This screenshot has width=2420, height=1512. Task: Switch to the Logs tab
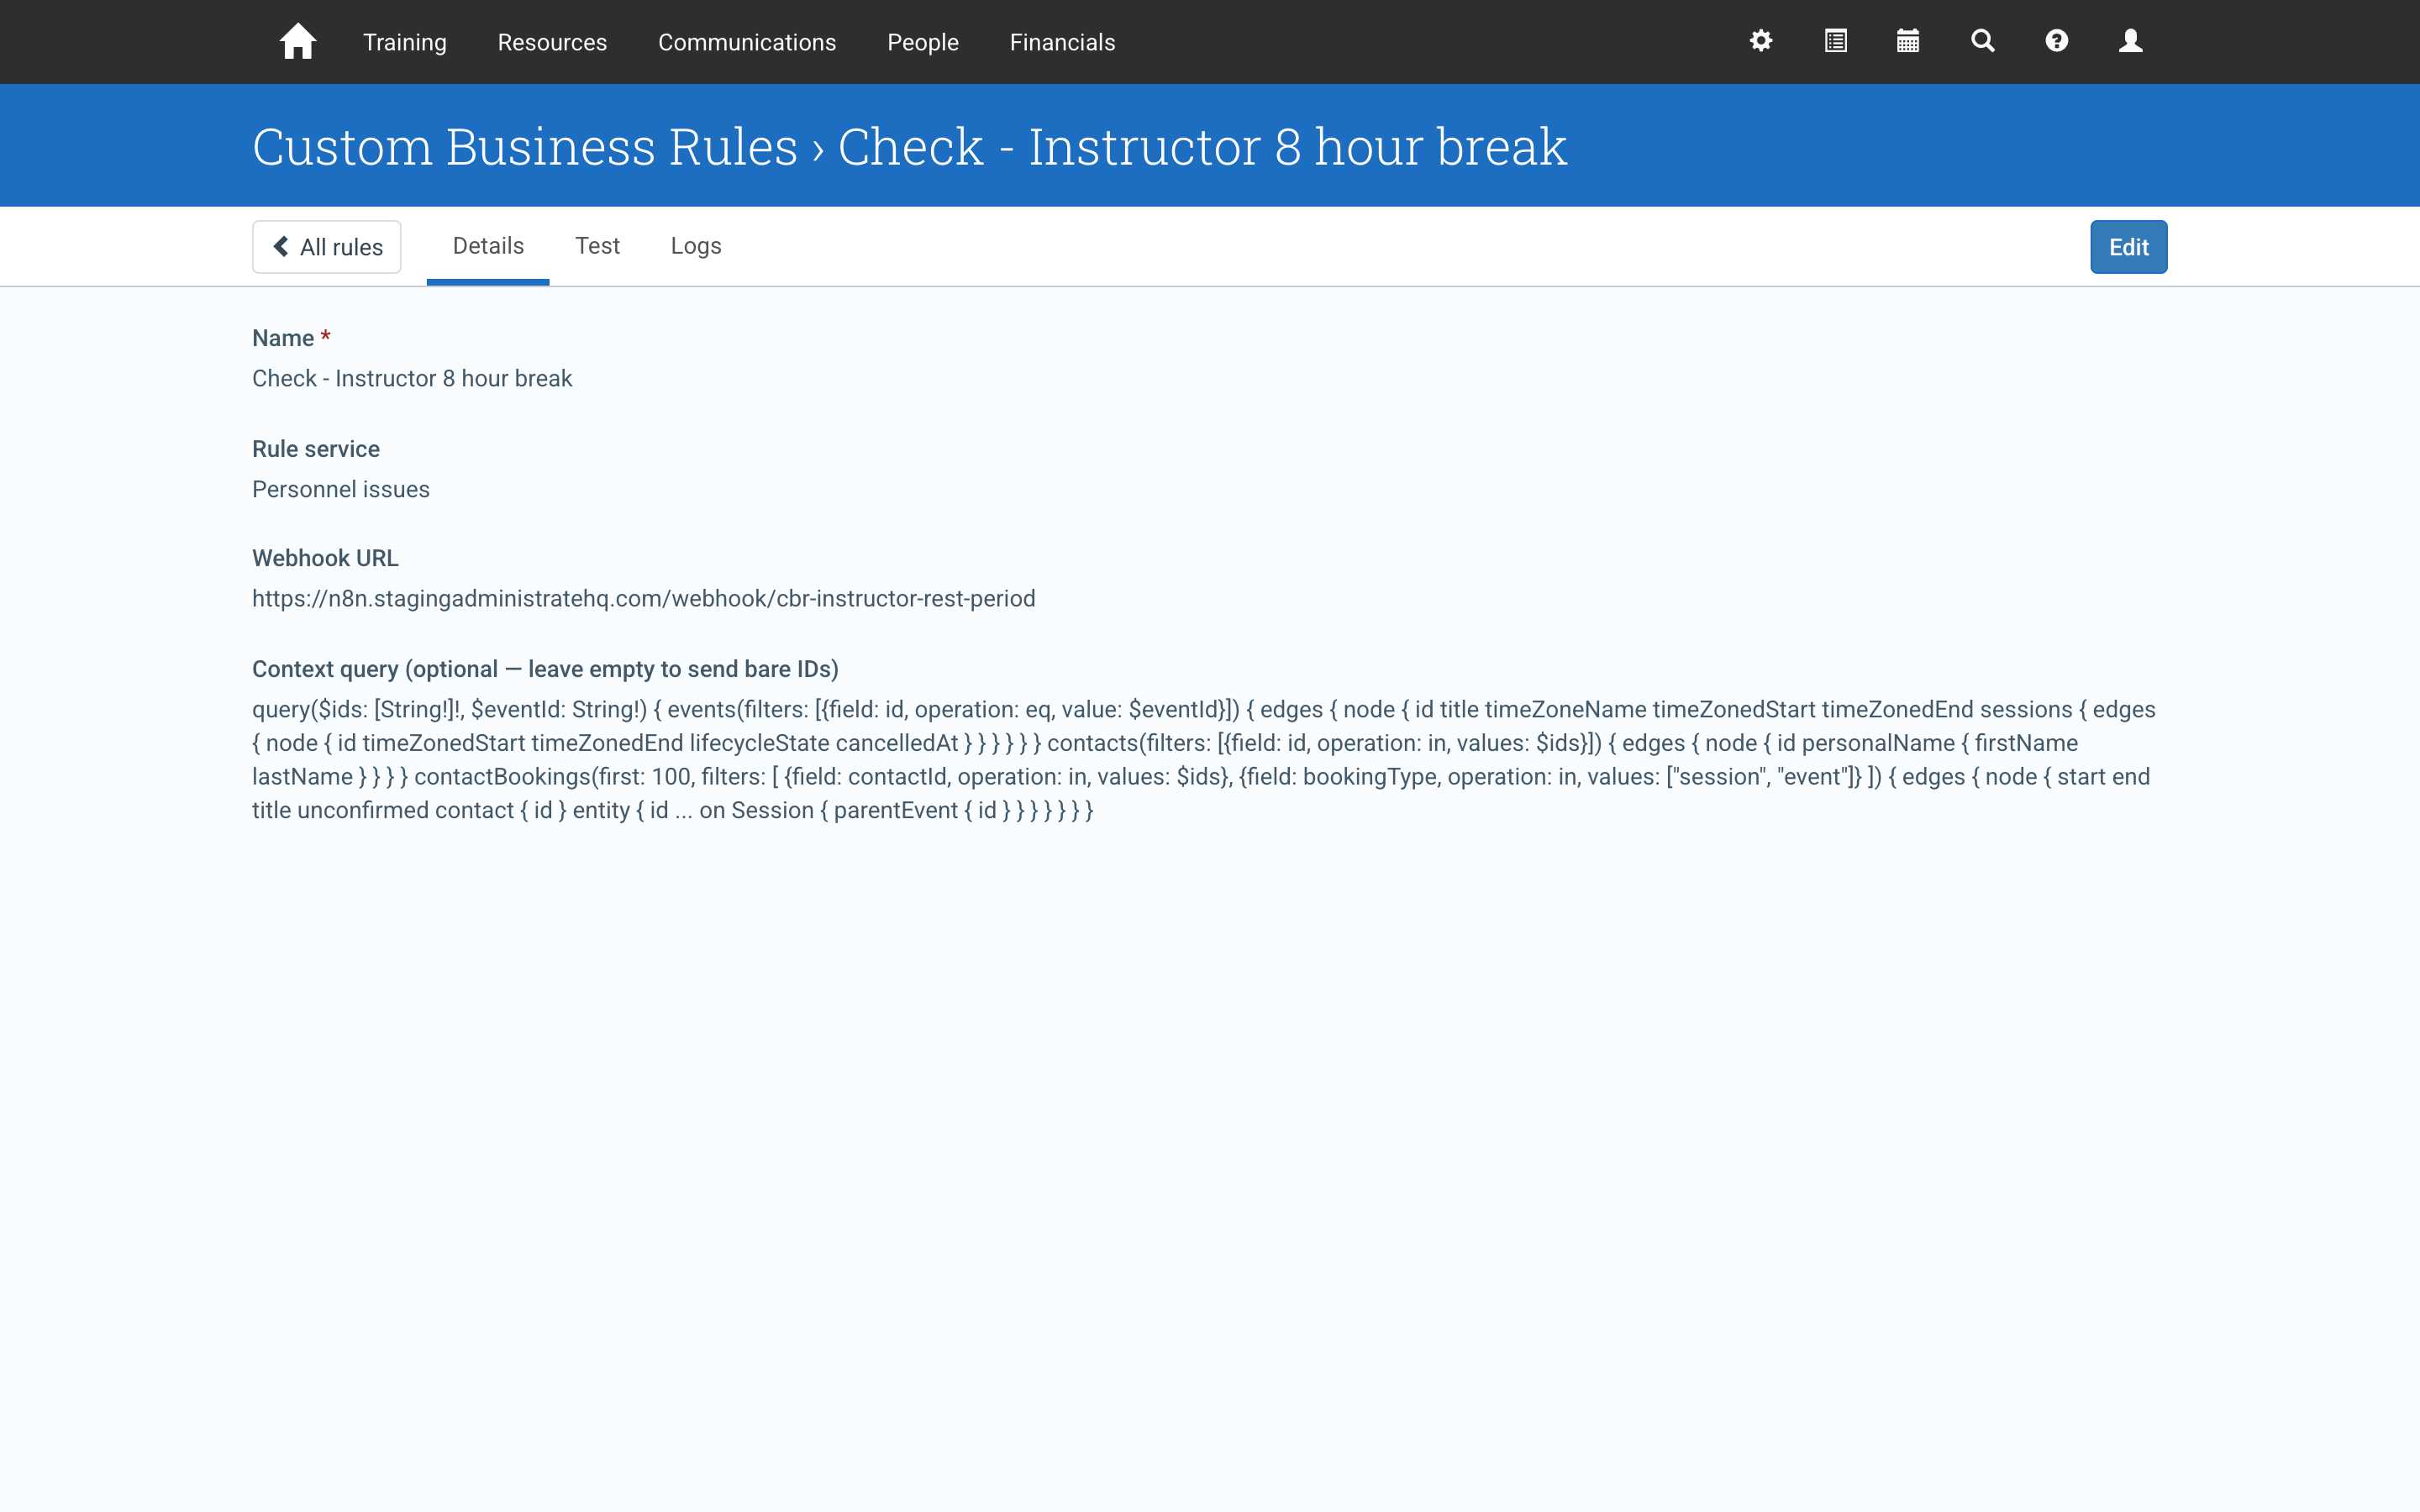pyautogui.click(x=696, y=246)
